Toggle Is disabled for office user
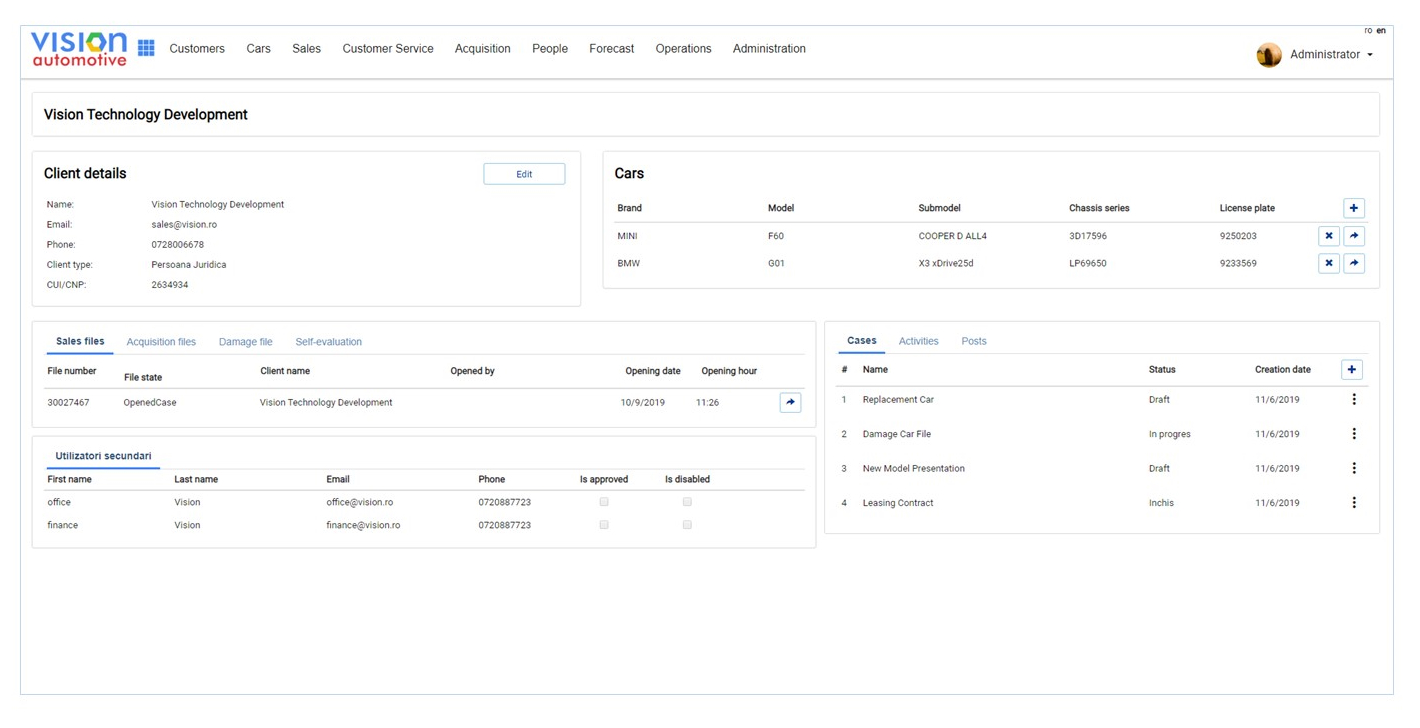The height and width of the screenshot is (728, 1420). pos(687,502)
